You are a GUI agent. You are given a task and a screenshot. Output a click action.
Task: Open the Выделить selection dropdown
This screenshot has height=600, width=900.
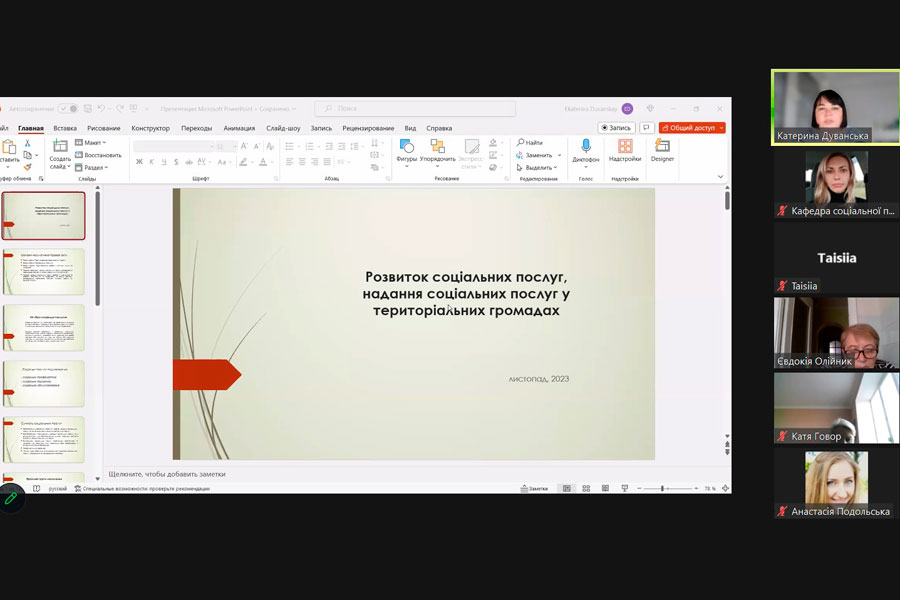(x=539, y=168)
